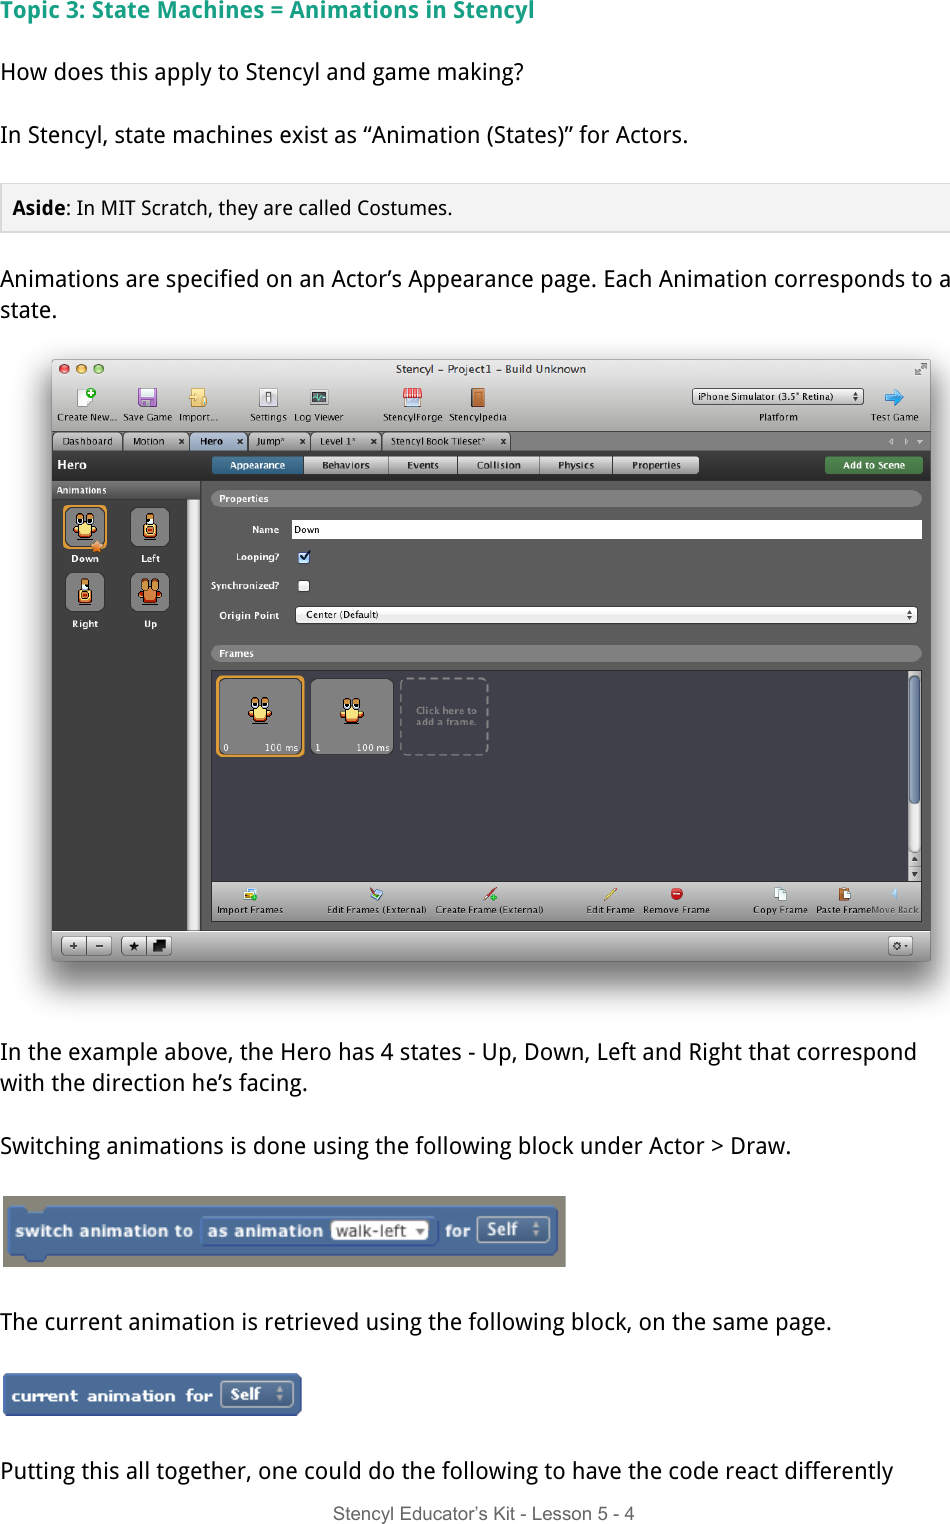Select the Left animation thumbnail
Viewport: 950px width, 1524px height.
[150, 527]
